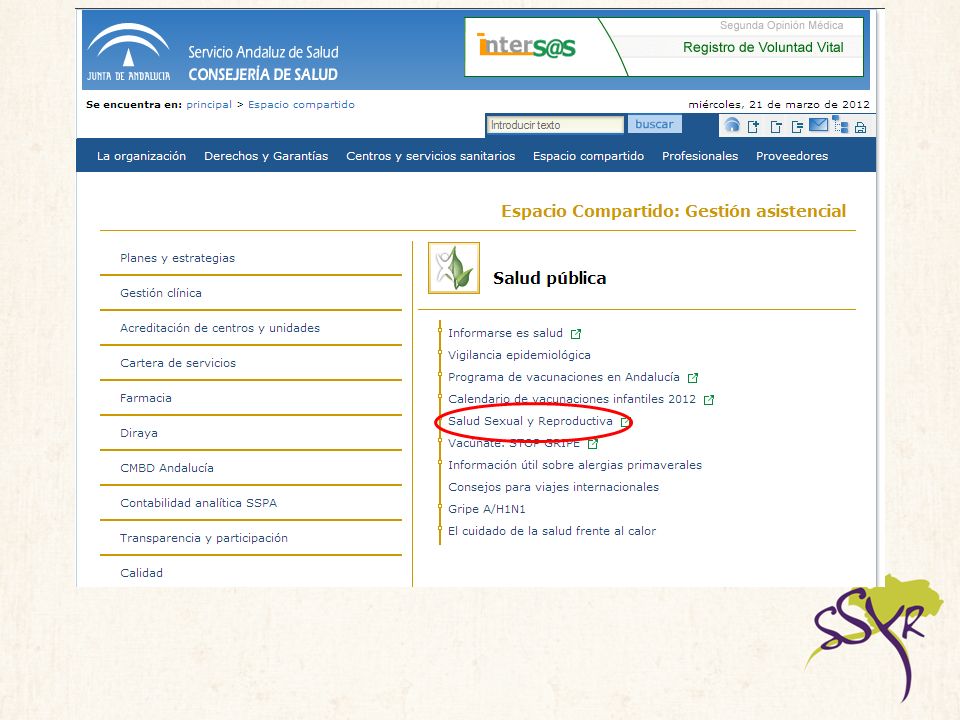Screen dimensions: 960x720
Task: Open Proveedores menu
Action: 792,156
